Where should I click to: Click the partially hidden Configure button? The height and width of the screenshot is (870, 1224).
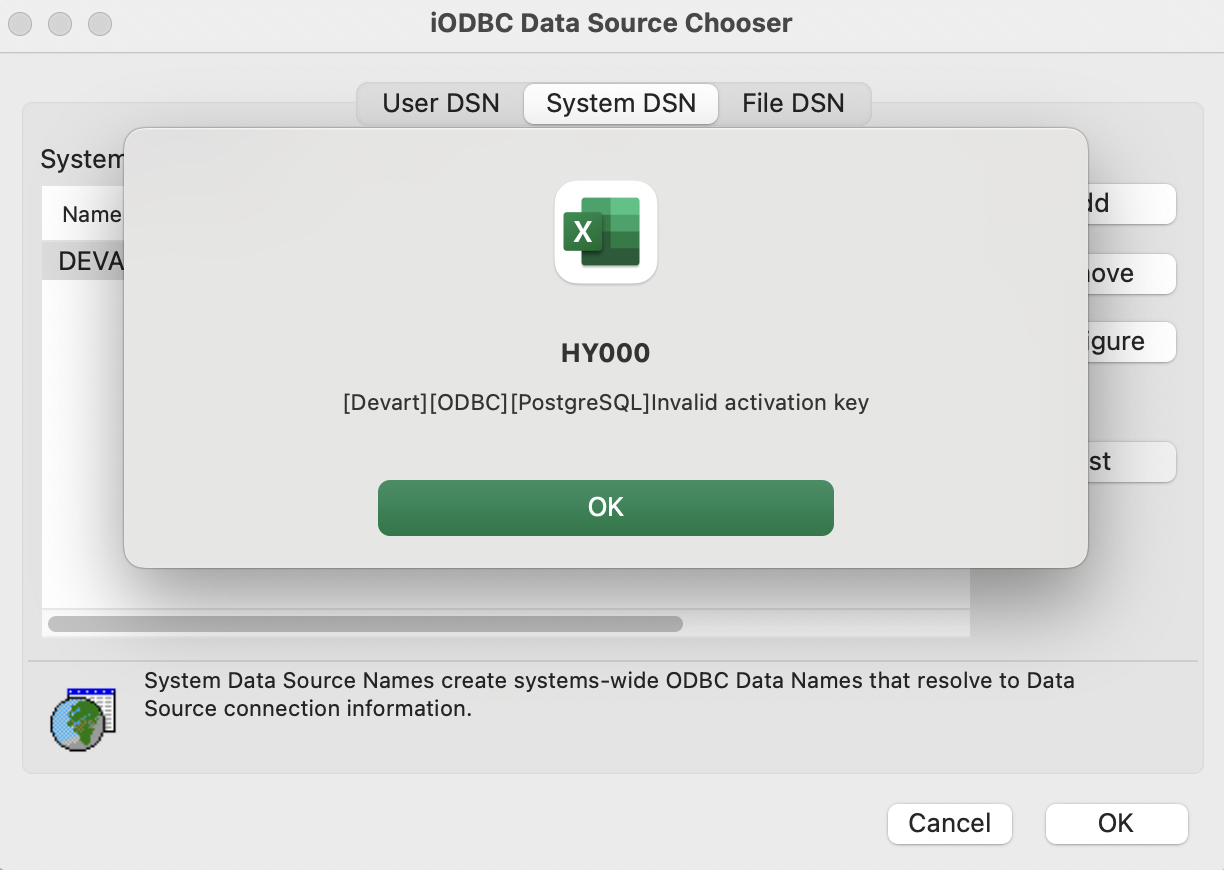(1130, 342)
